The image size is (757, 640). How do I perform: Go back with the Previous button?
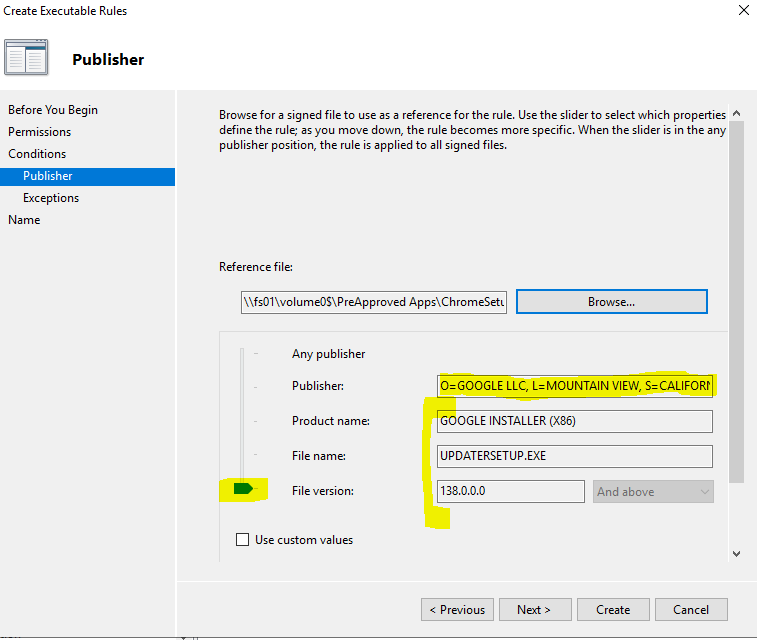point(457,610)
